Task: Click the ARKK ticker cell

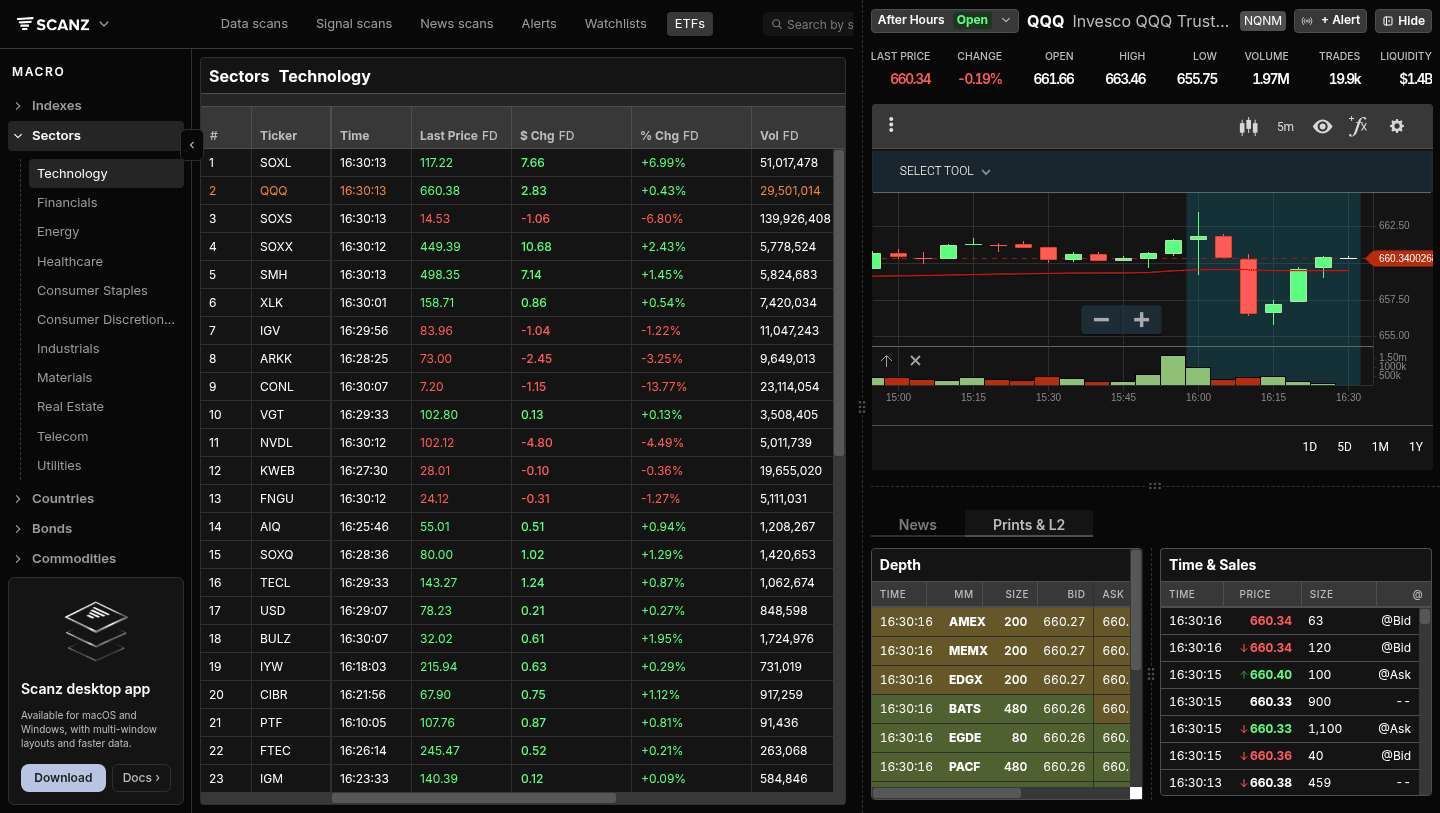Action: point(291,359)
